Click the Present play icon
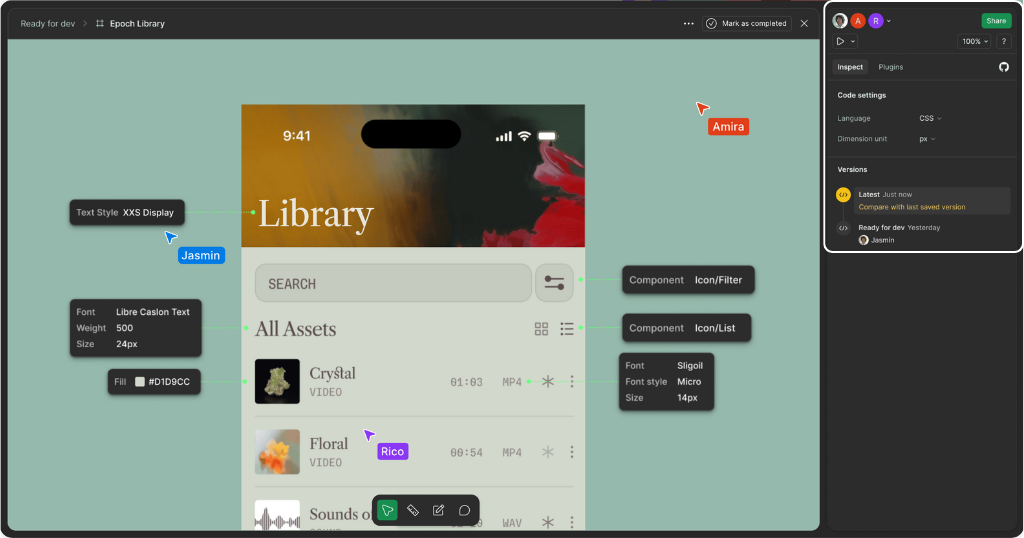1024x538 pixels. (840, 41)
